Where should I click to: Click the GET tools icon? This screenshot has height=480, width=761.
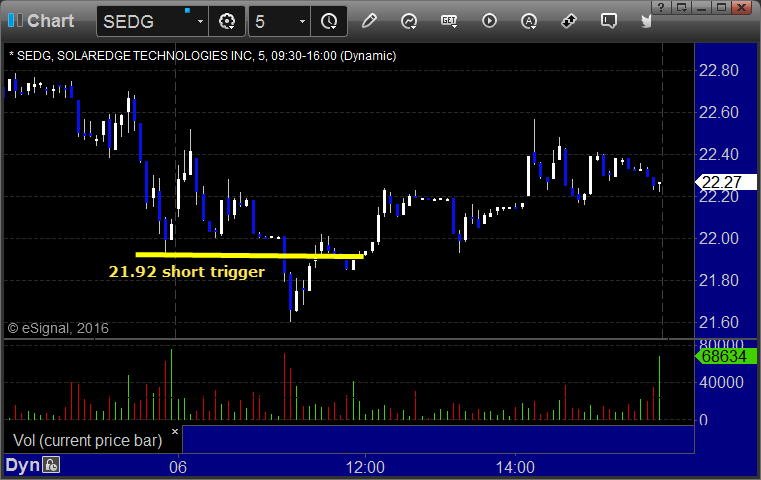point(449,21)
